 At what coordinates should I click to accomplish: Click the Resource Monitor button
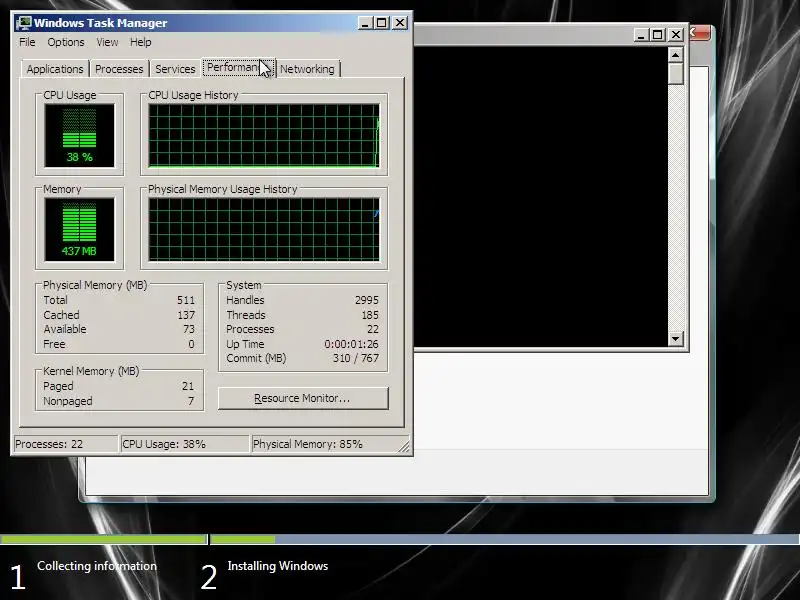pyautogui.click(x=303, y=398)
